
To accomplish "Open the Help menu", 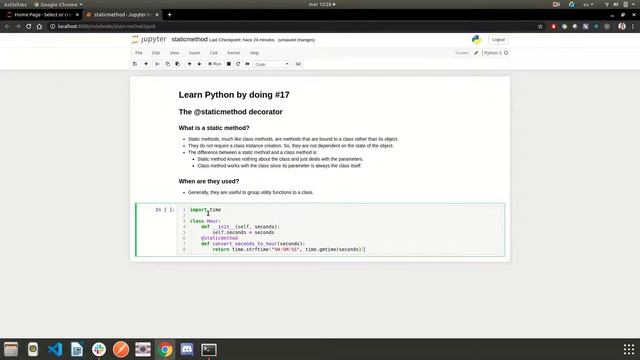I will tap(254, 53).
